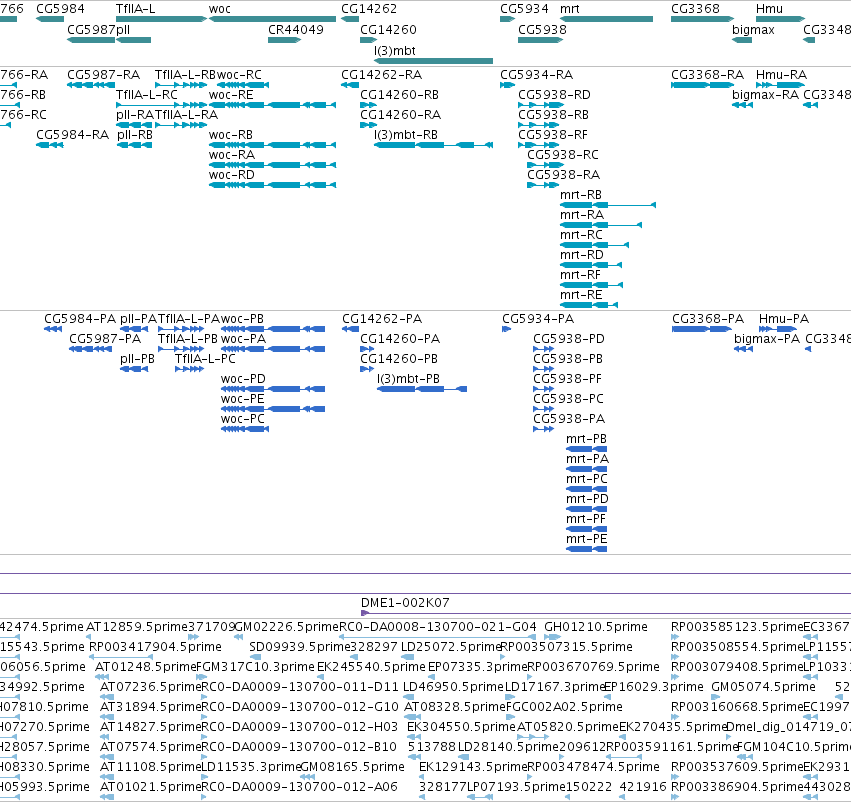The image size is (851, 802).
Task: Click the Hmu-PA protein label
Action: (x=784, y=319)
